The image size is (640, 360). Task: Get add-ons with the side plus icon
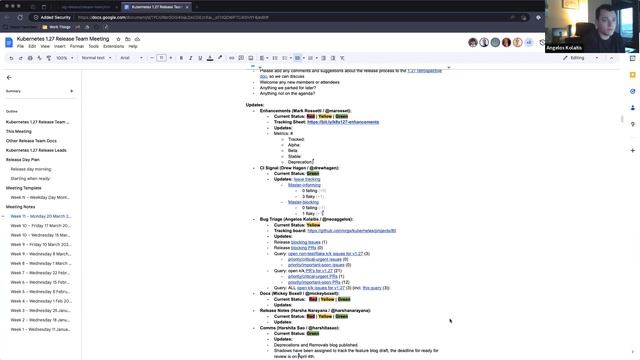click(x=633, y=150)
